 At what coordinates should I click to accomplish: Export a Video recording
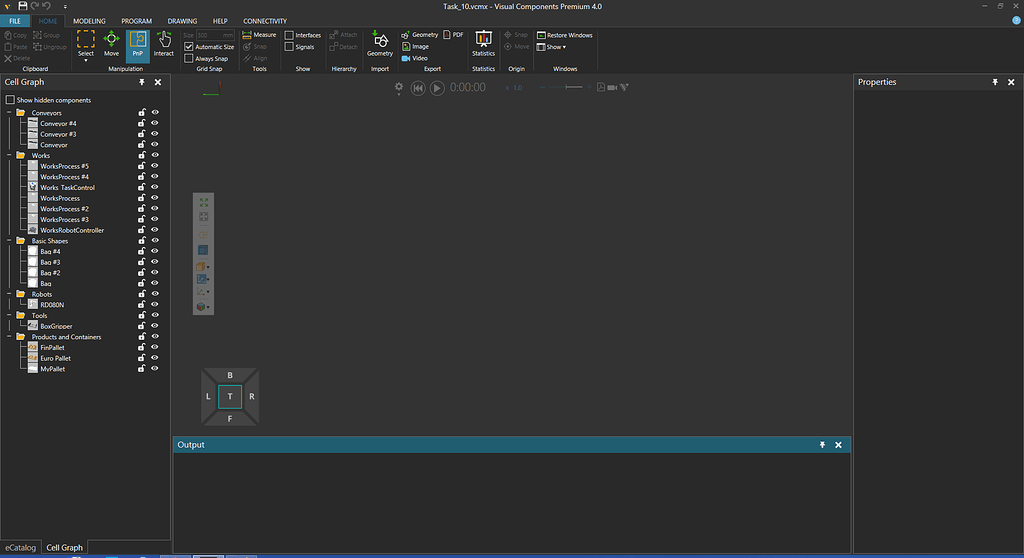coord(415,58)
